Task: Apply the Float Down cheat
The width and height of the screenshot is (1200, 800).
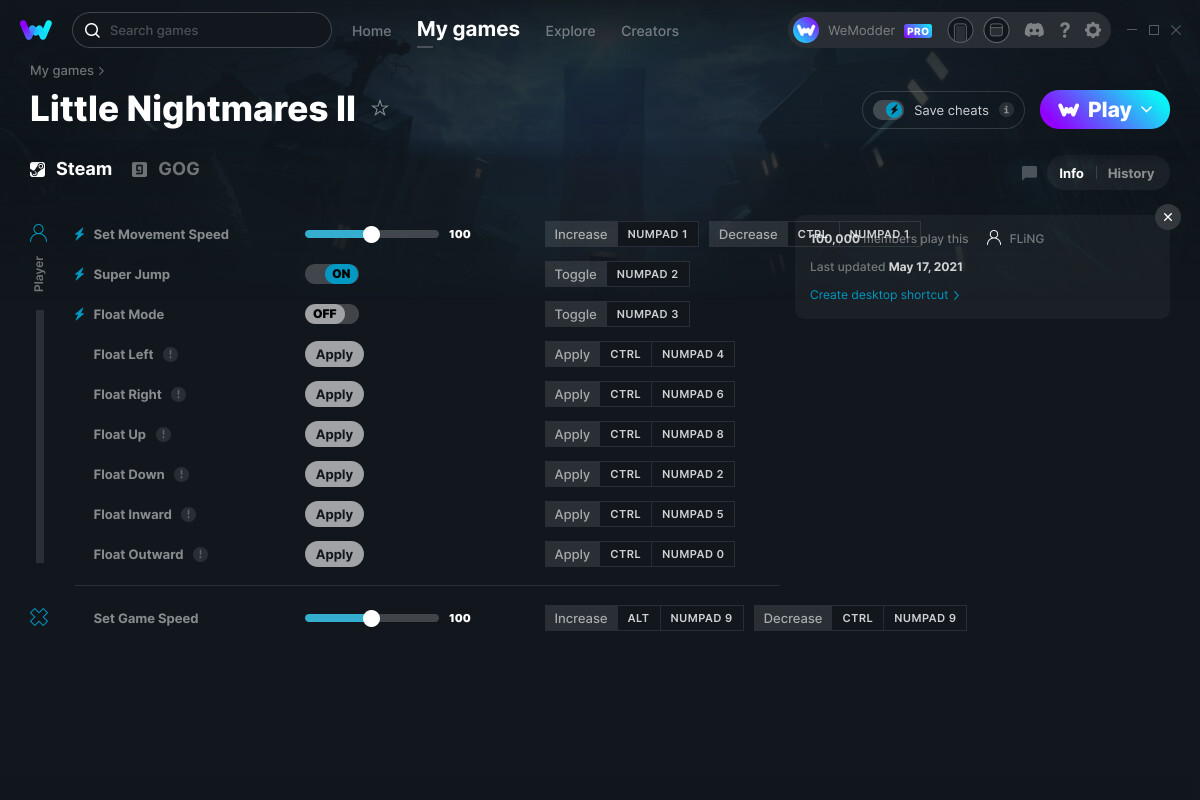Action: point(334,474)
